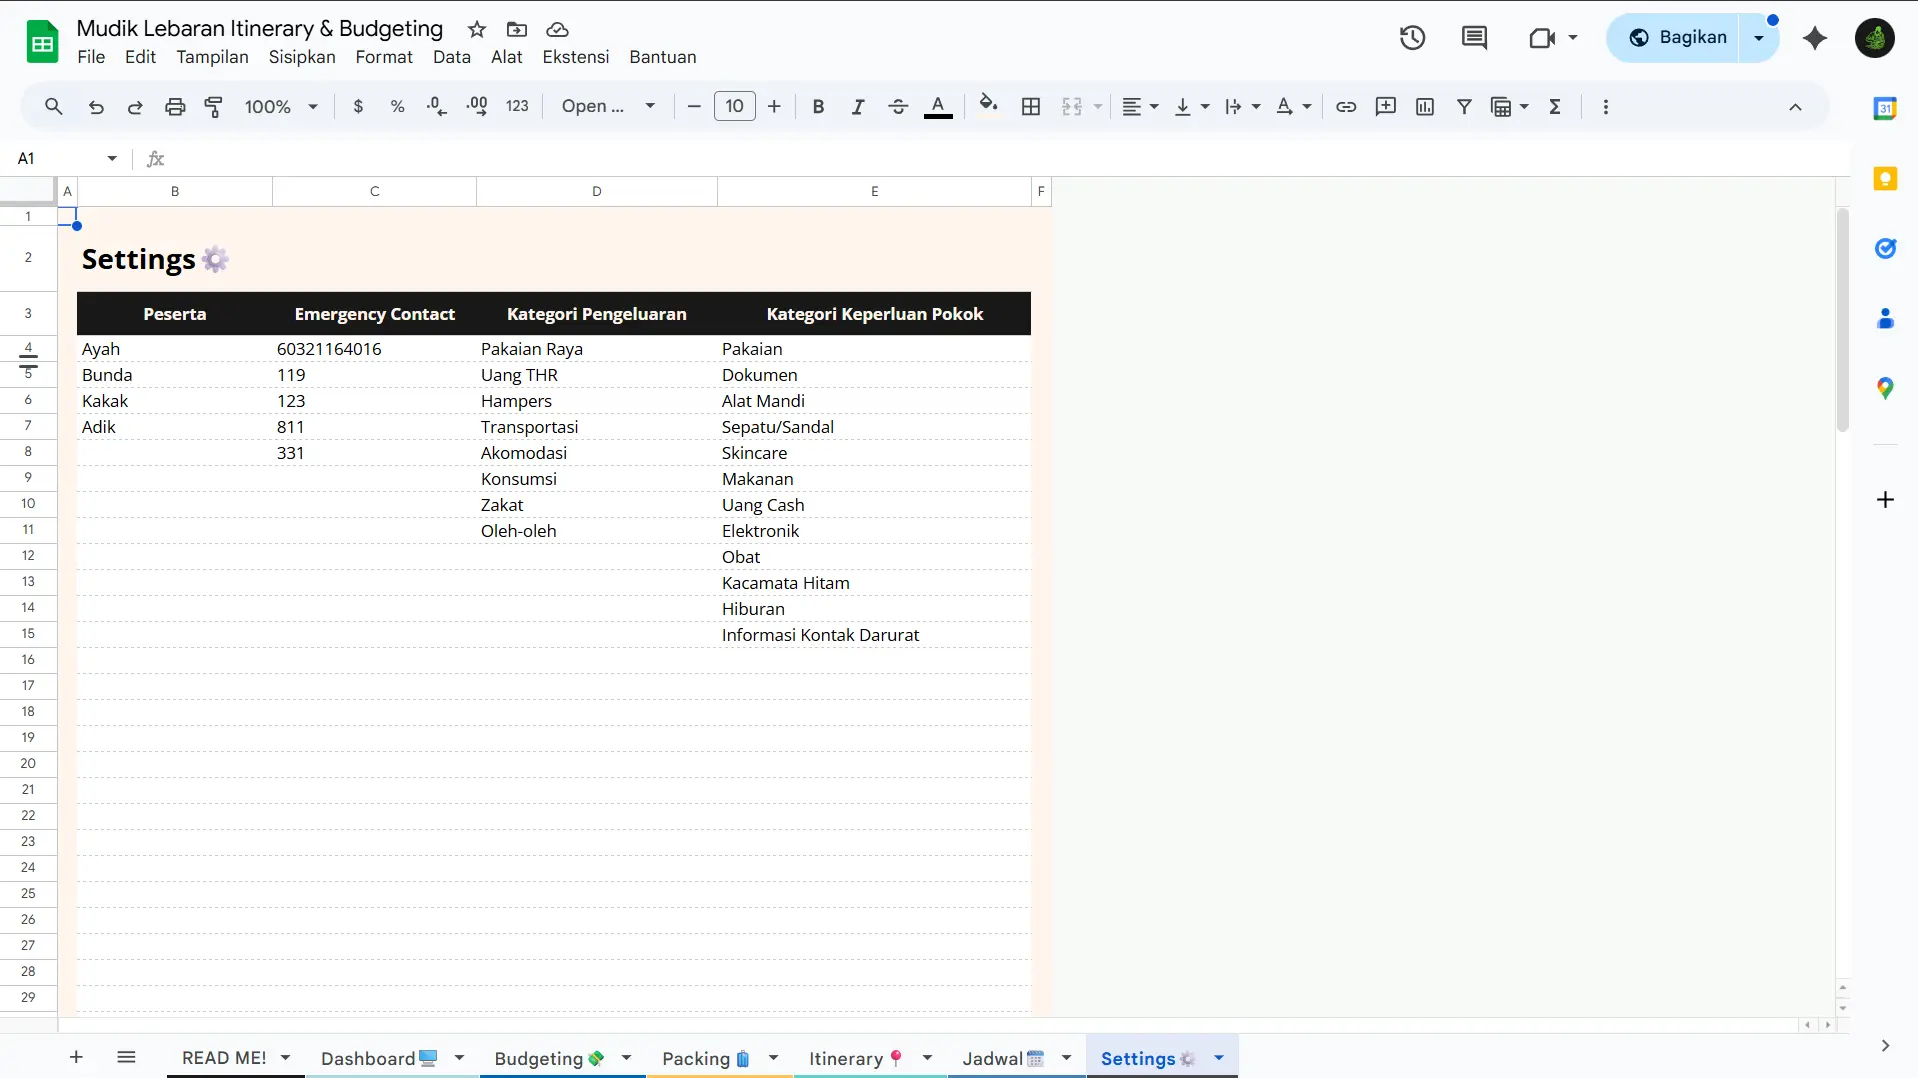Toggle bold formatting on the toolbar

pyautogui.click(x=818, y=106)
